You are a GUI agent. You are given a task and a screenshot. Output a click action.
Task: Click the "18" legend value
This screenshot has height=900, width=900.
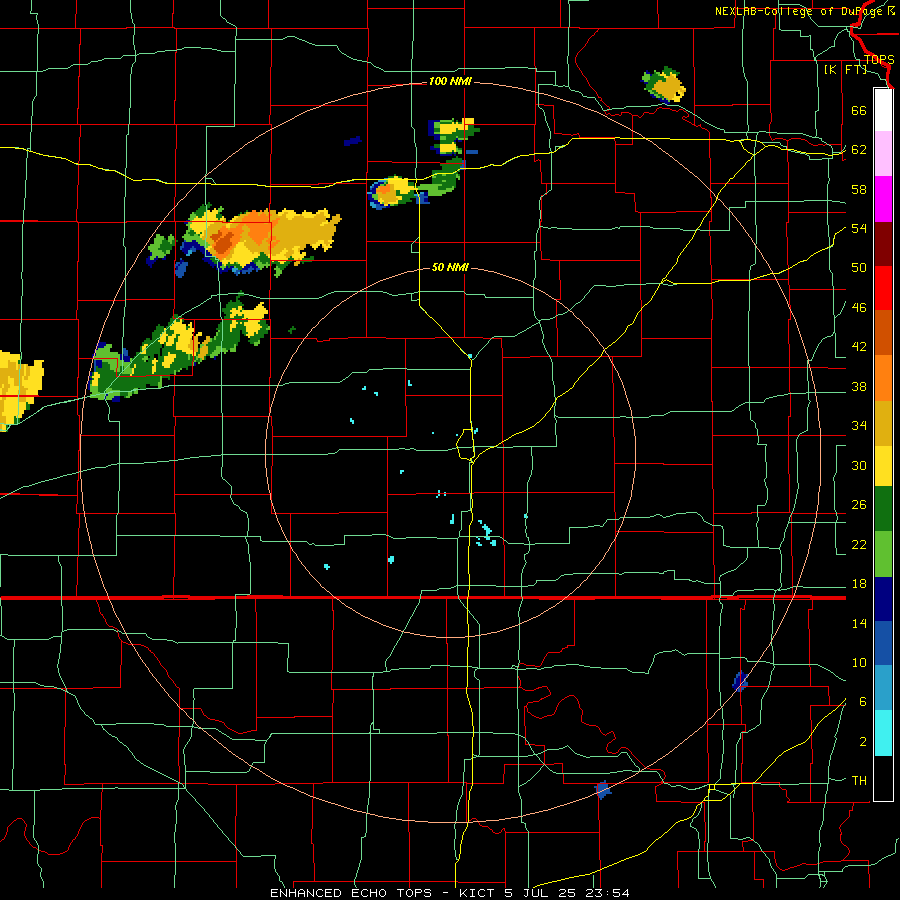[x=859, y=584]
